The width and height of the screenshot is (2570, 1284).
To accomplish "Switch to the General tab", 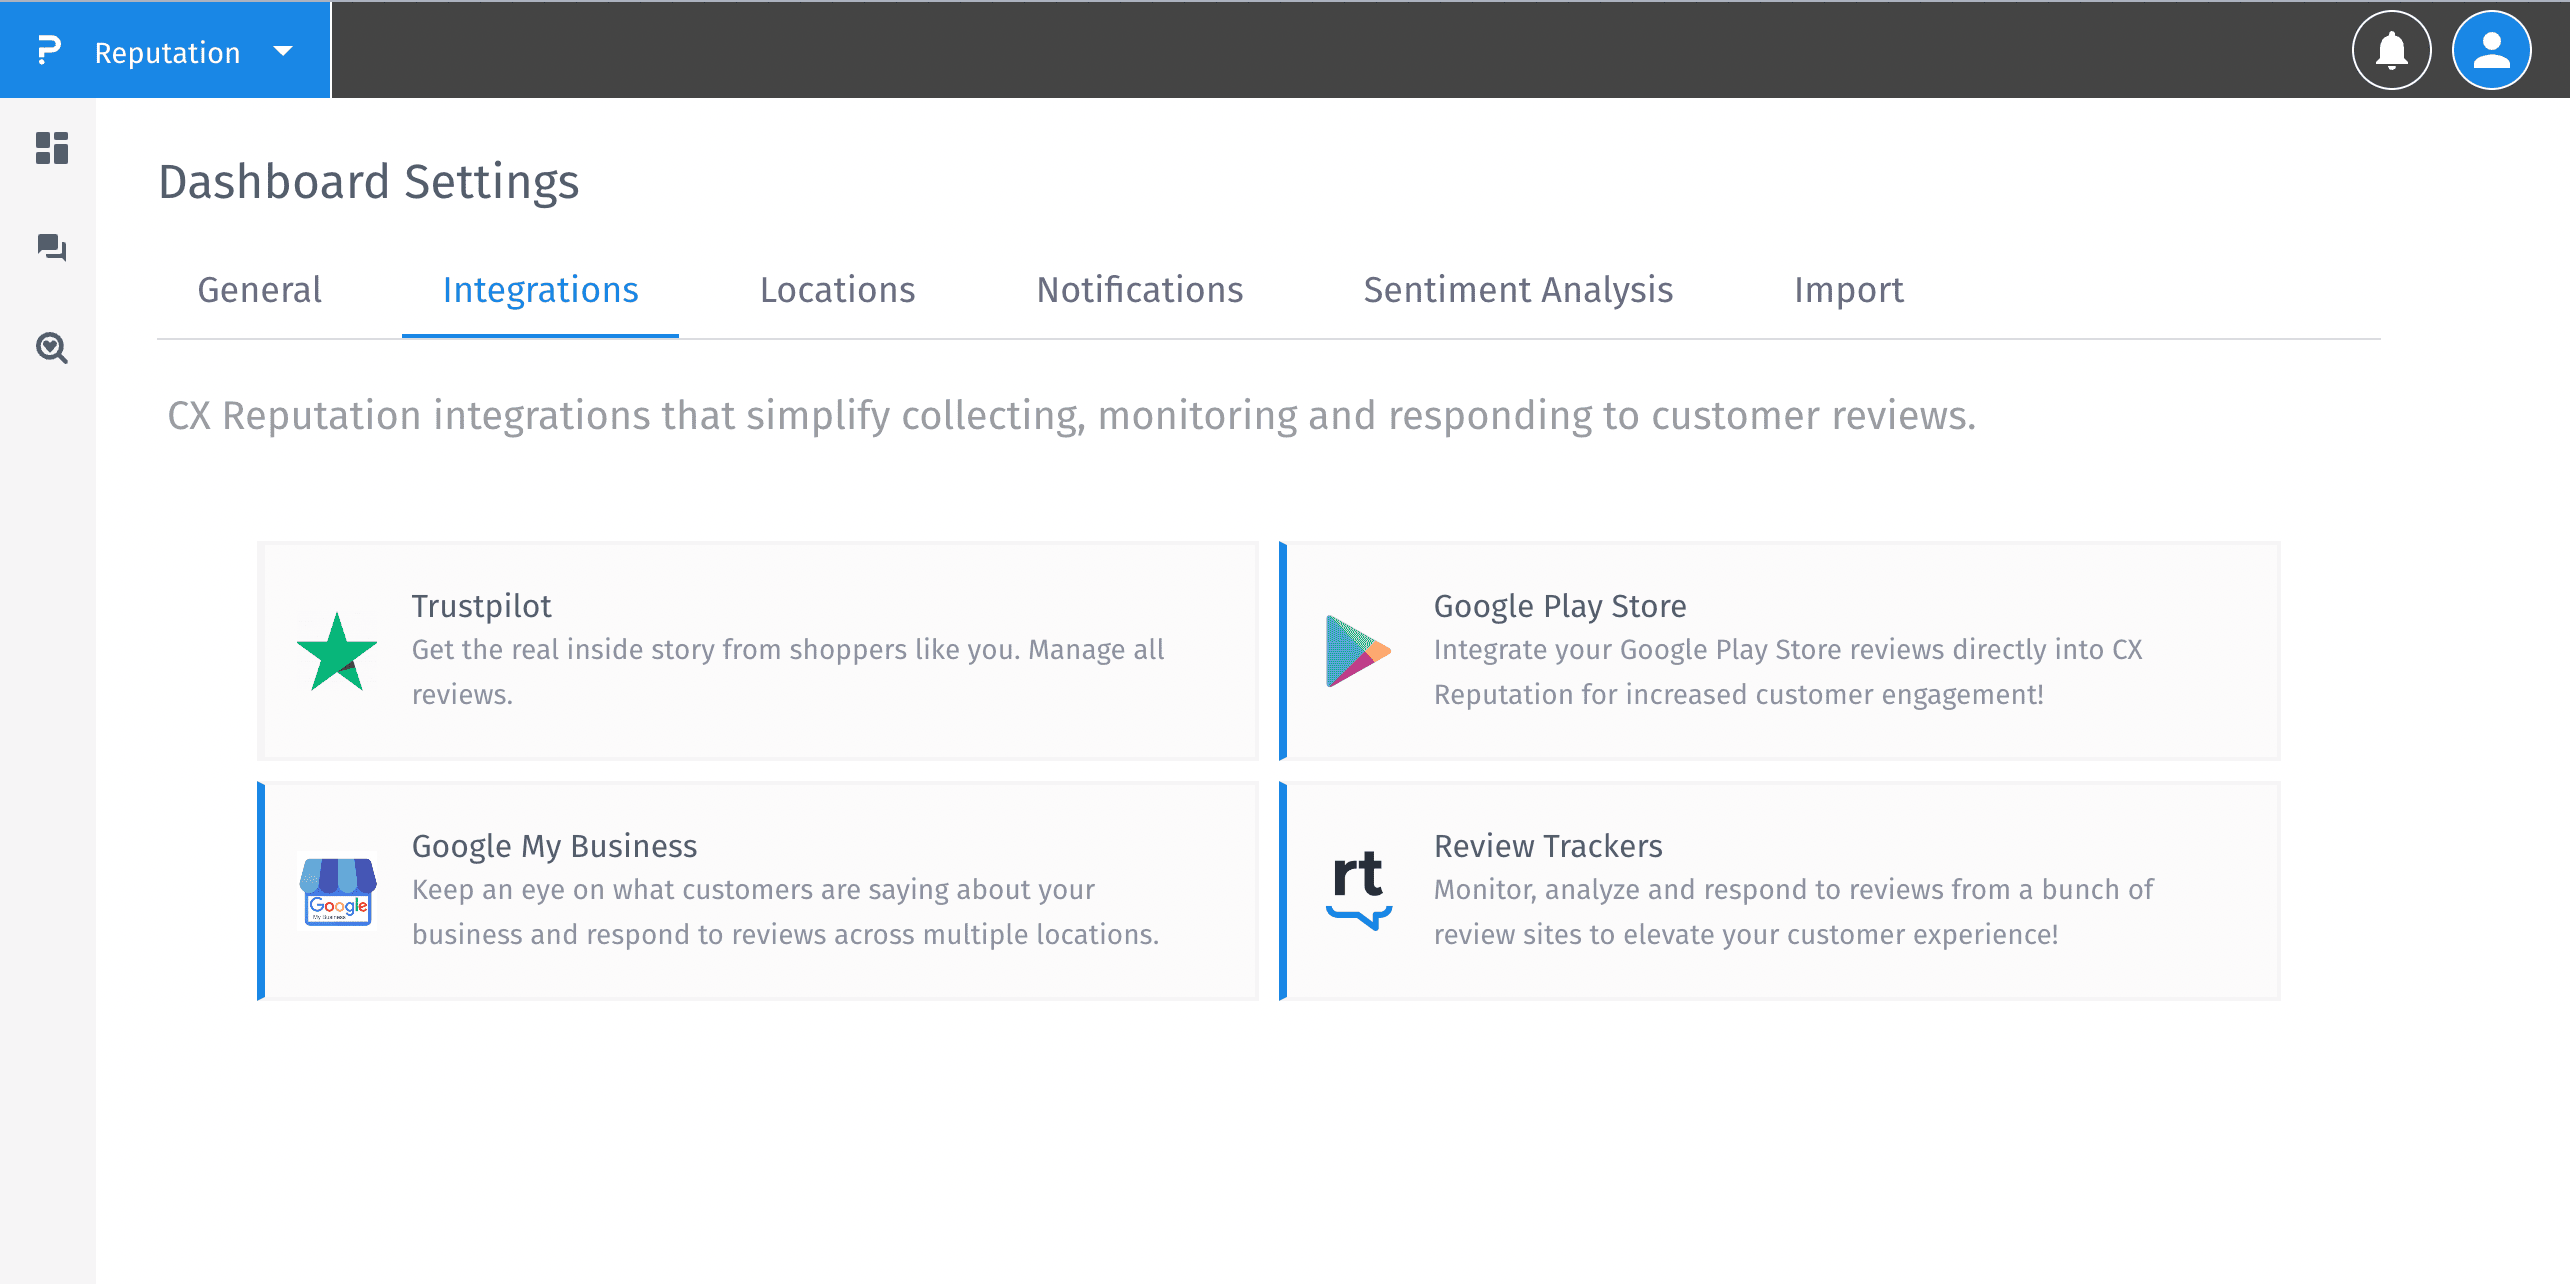I will click(x=259, y=290).
